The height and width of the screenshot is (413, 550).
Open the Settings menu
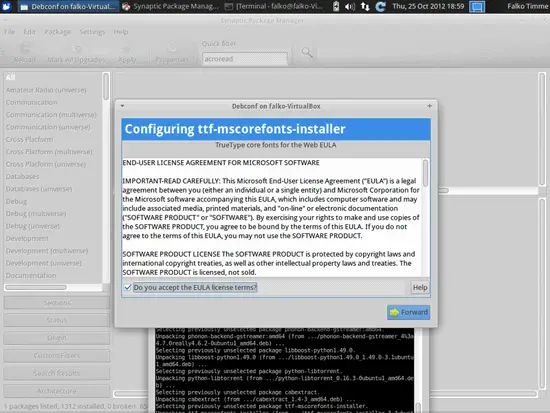(x=92, y=32)
